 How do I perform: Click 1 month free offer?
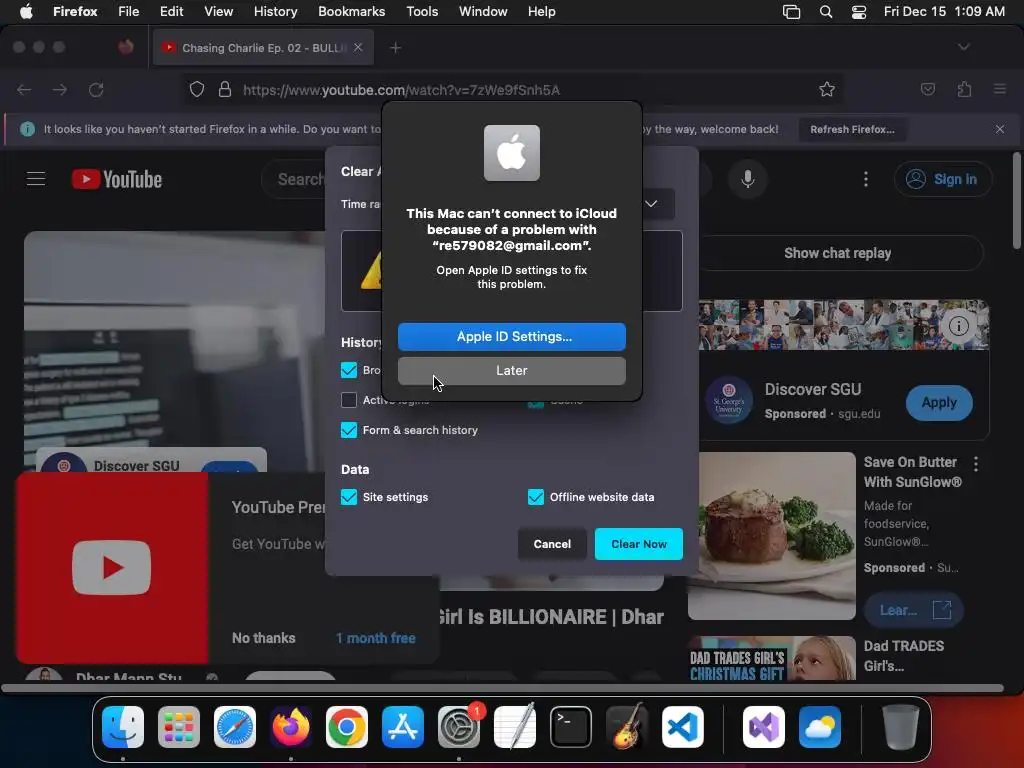point(376,638)
